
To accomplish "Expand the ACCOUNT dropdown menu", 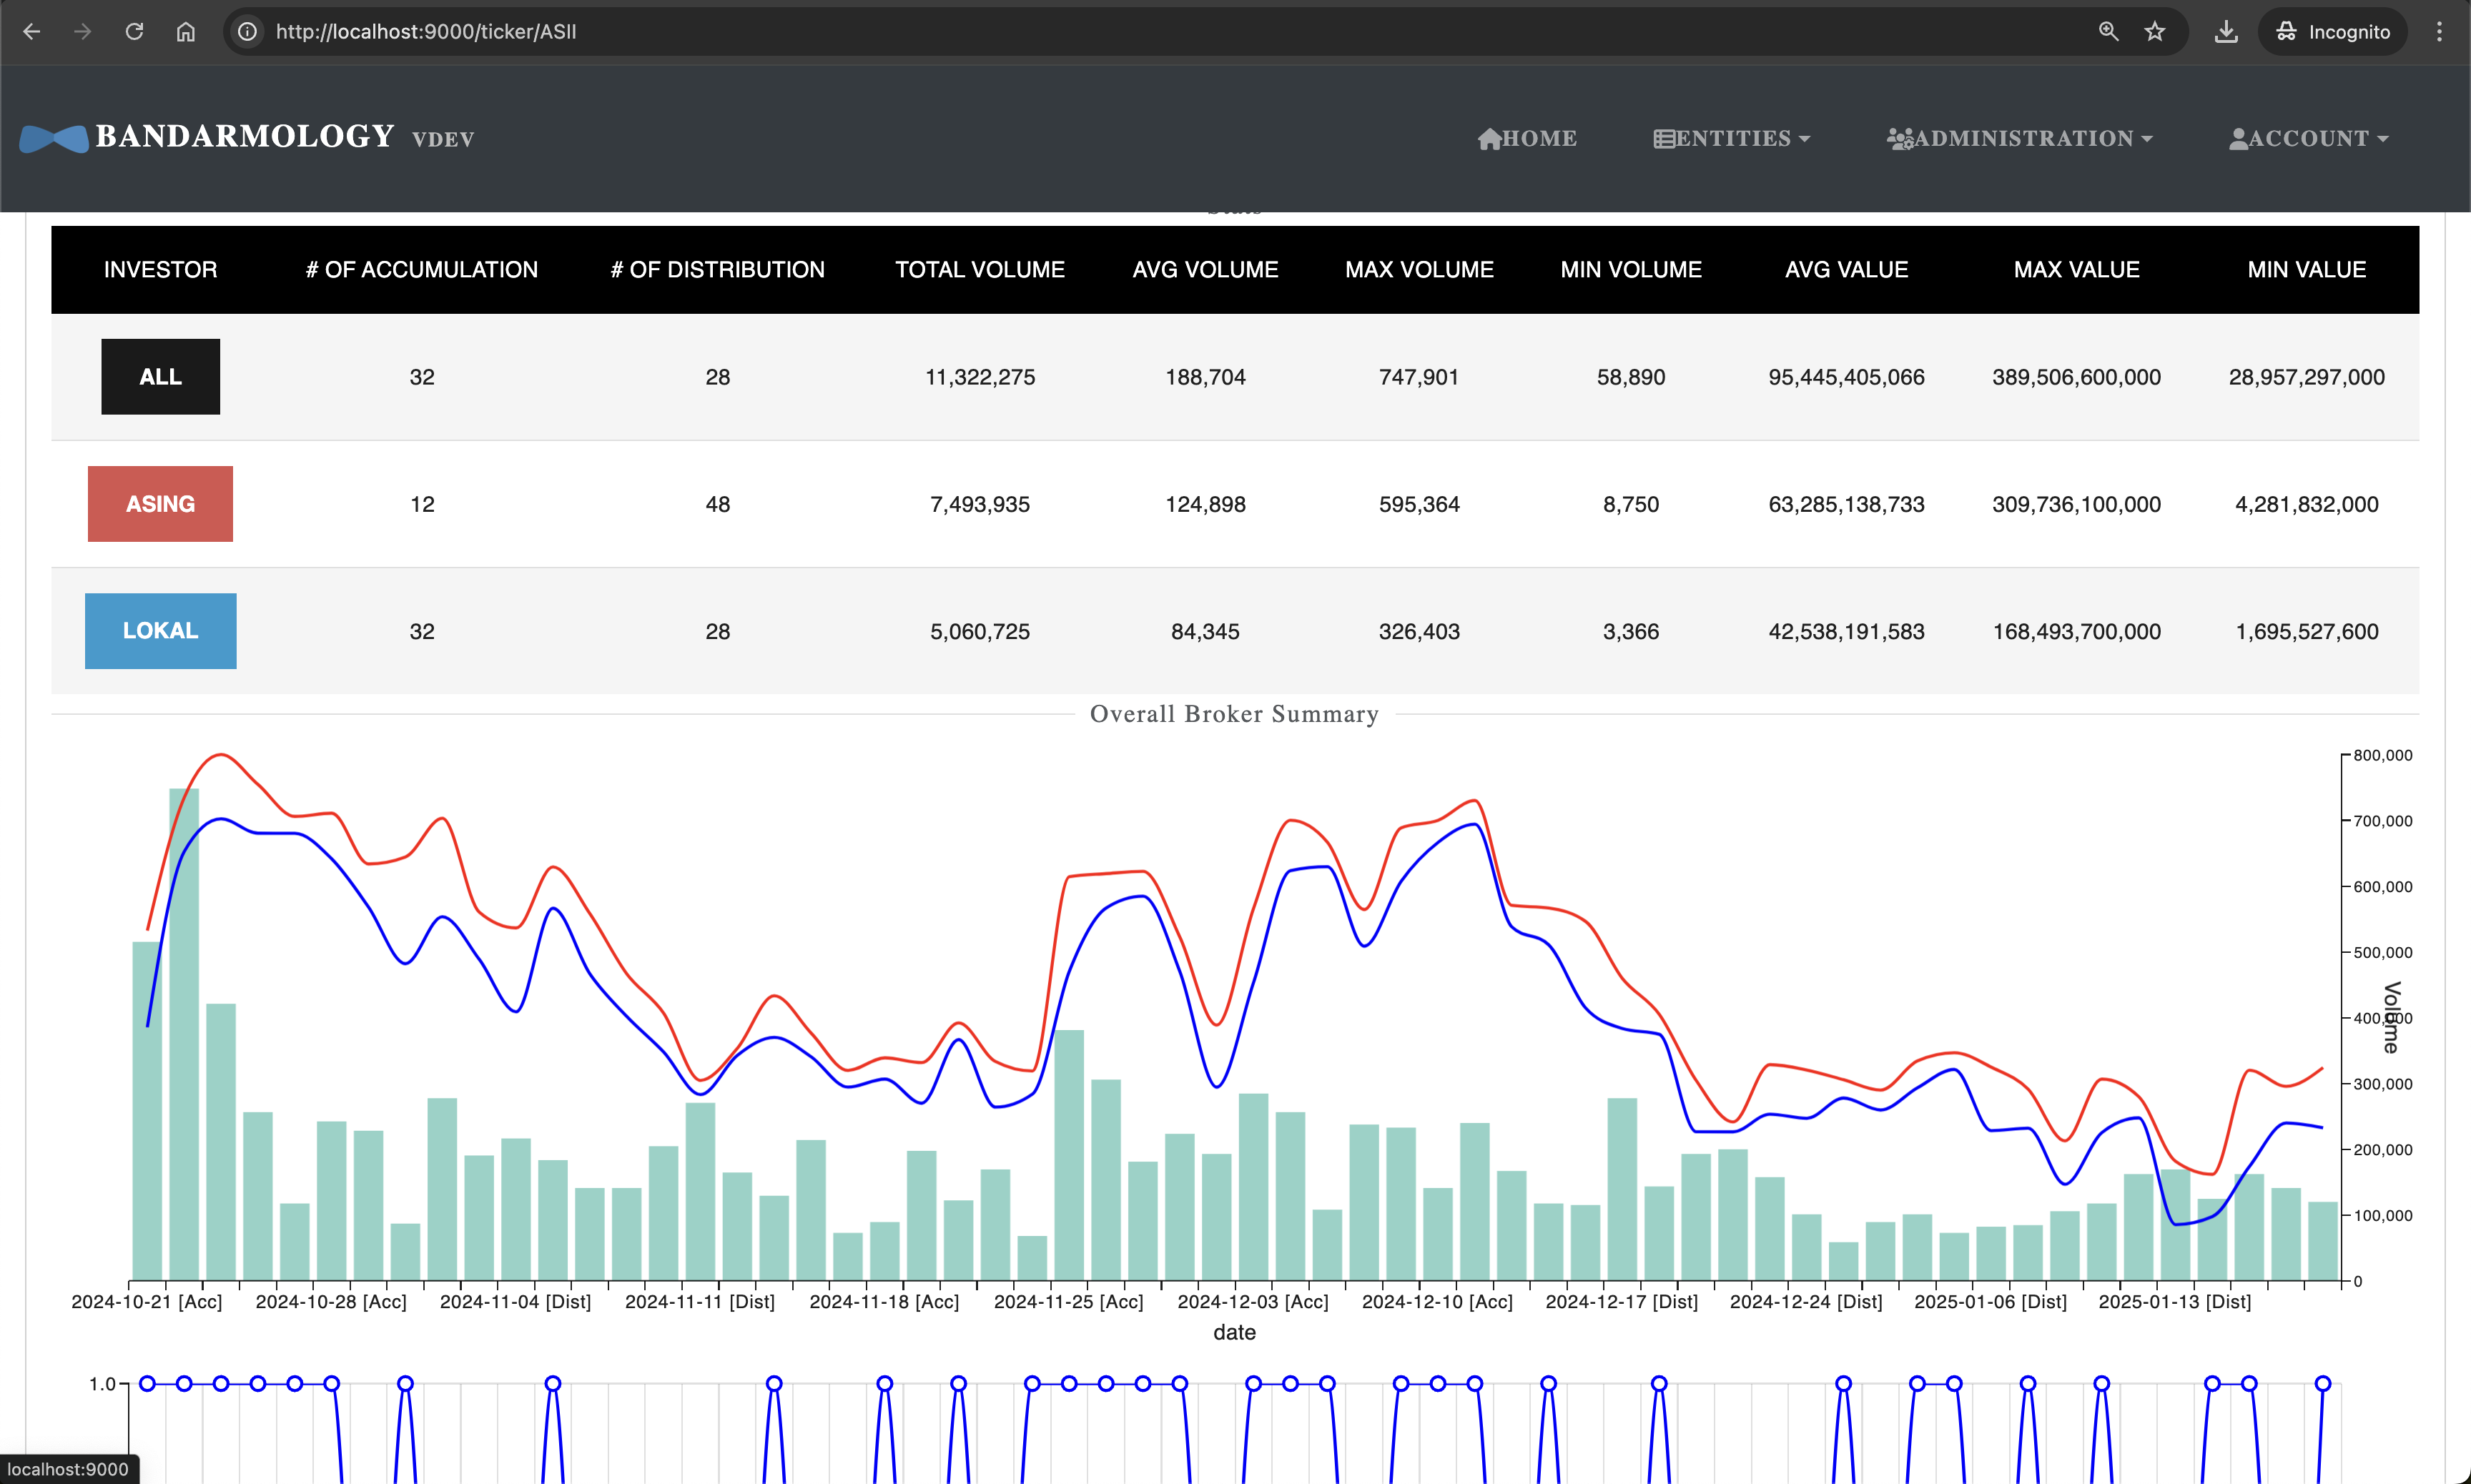I will (2308, 138).
